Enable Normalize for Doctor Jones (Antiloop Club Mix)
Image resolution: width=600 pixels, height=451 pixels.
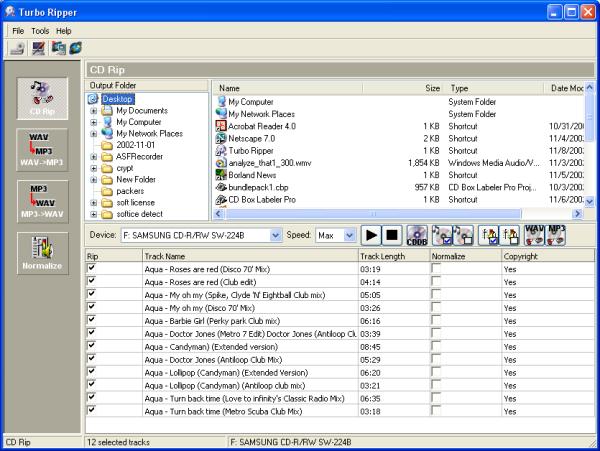435,358
